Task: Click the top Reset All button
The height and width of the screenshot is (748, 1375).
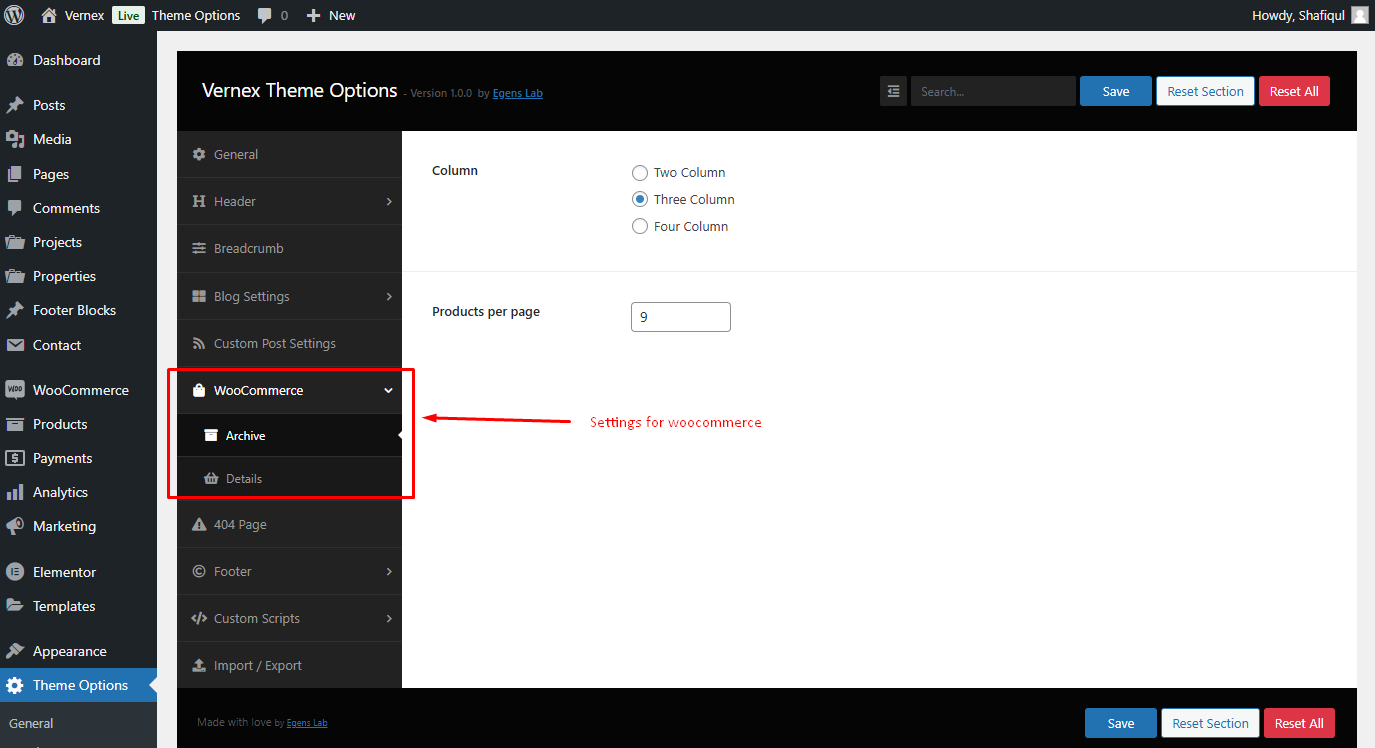Action: coord(1294,91)
